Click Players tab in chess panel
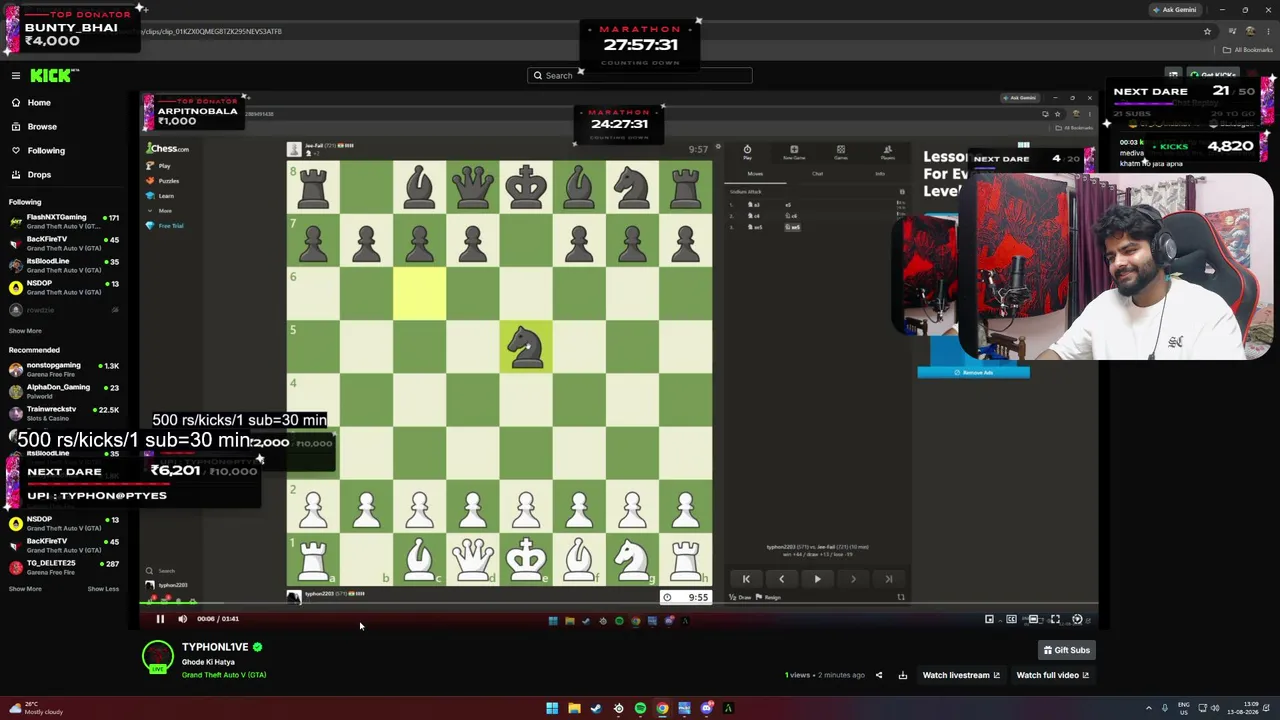 [888, 152]
